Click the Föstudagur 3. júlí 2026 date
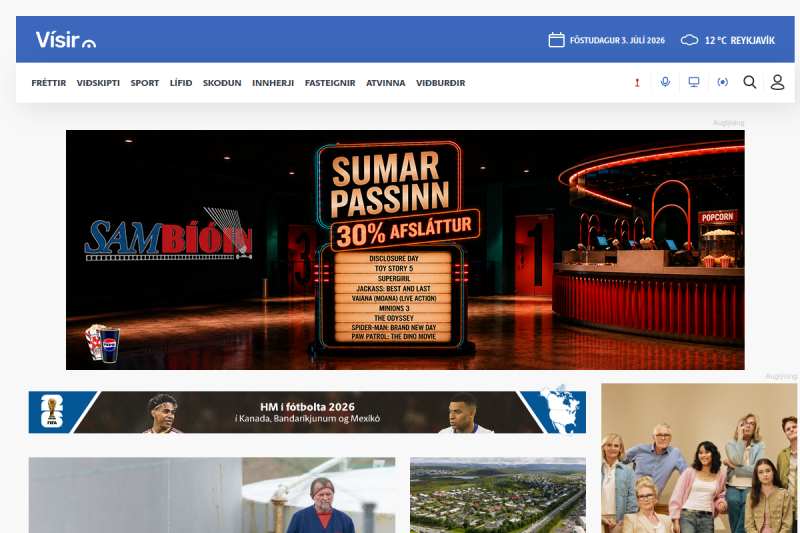Screen dimensions: 800x533 point(617,40)
